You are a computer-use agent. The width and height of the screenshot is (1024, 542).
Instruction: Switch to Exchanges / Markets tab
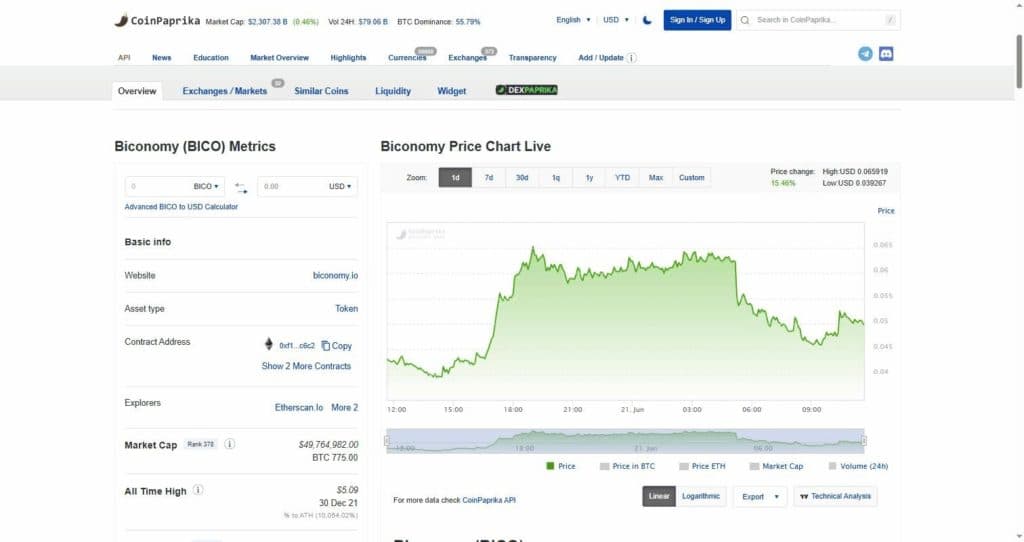pyautogui.click(x=225, y=91)
